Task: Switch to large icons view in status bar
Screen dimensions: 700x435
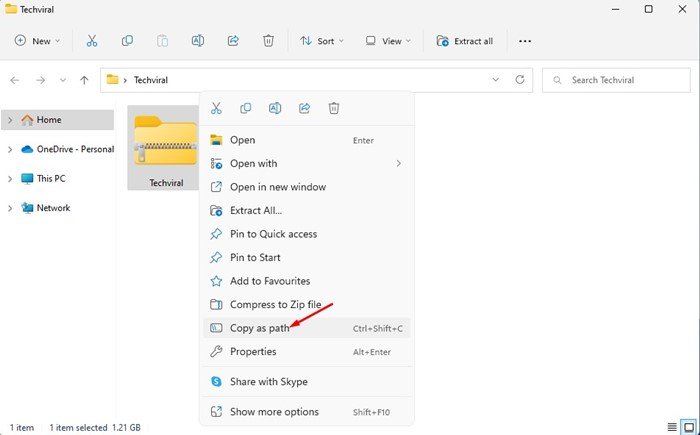Action: [689, 427]
